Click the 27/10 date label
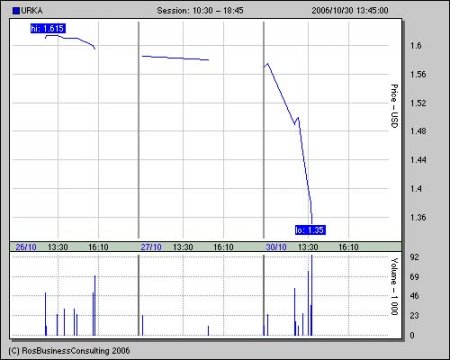450x360 pixels. coord(151,247)
